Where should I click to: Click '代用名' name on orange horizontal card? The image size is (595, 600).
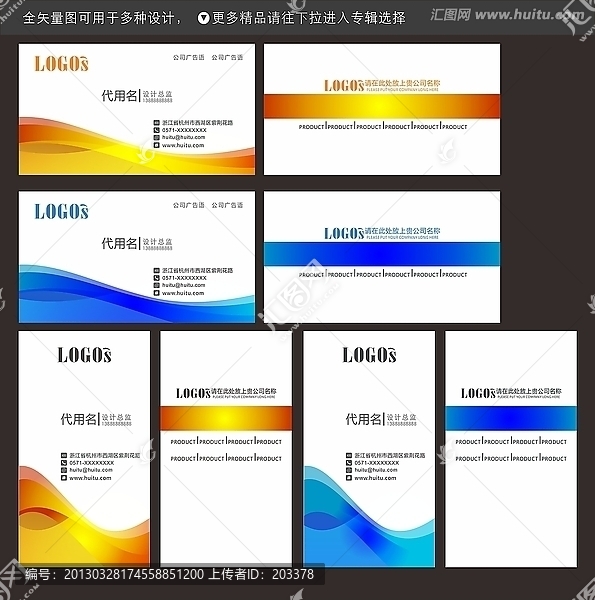[x=119, y=96]
